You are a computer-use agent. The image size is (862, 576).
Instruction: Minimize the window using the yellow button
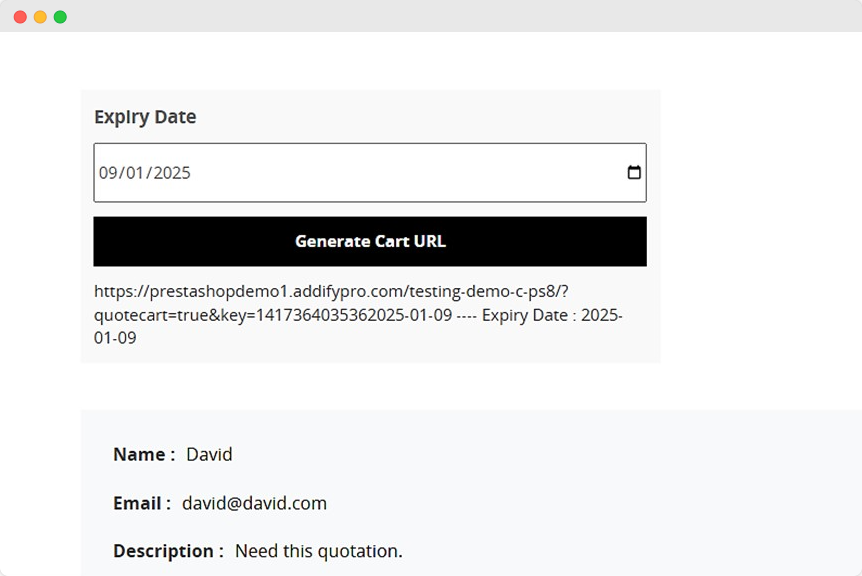(40, 17)
